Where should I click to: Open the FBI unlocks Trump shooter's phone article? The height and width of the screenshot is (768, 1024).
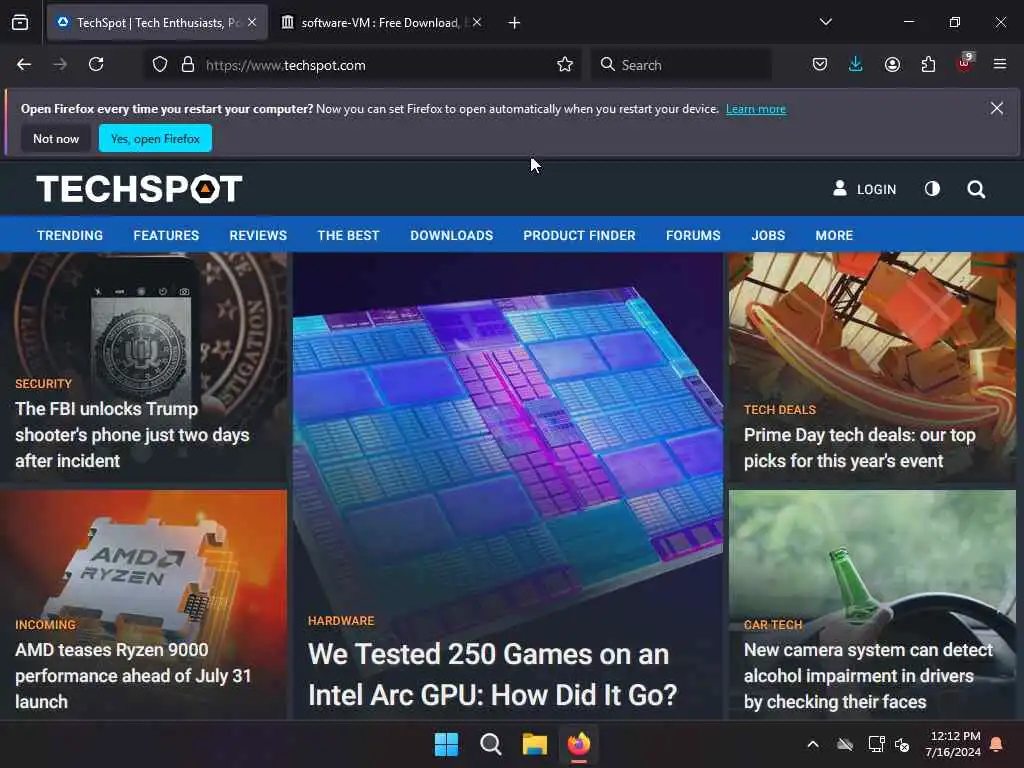point(132,435)
